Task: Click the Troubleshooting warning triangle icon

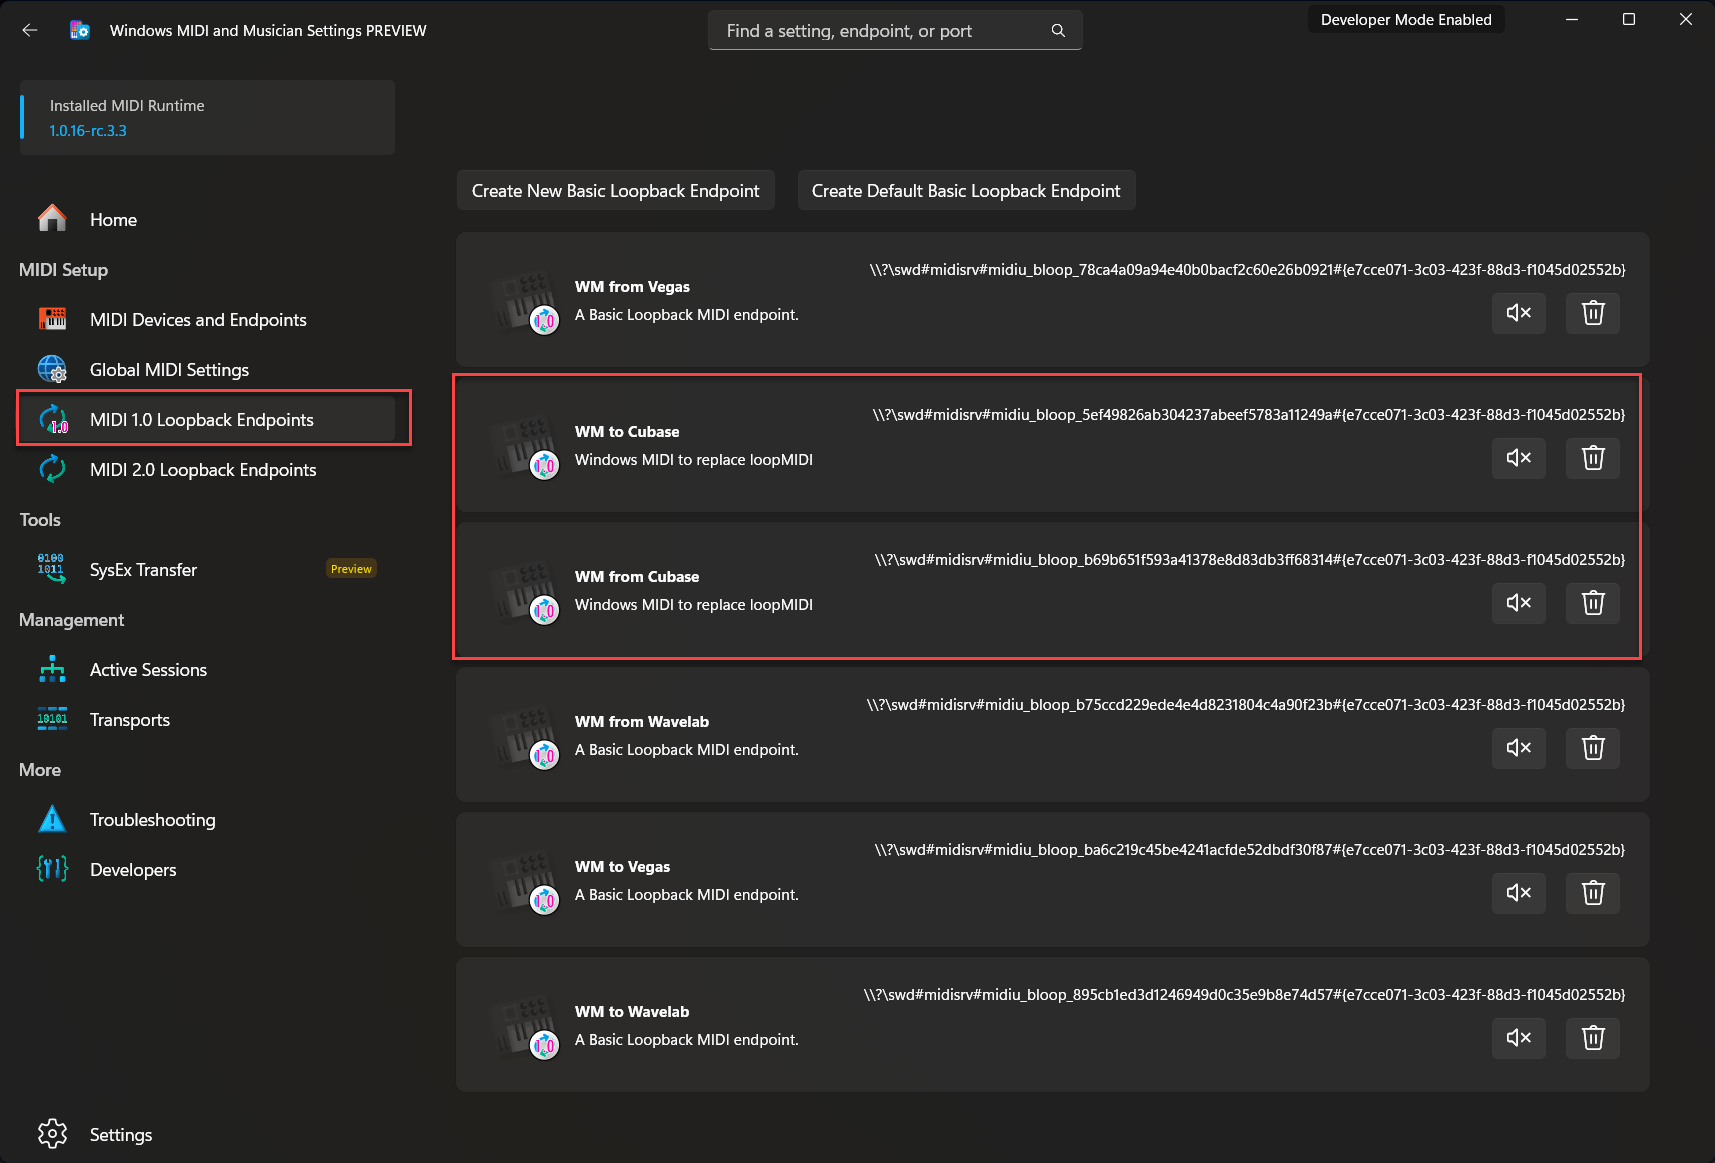Action: (x=52, y=819)
